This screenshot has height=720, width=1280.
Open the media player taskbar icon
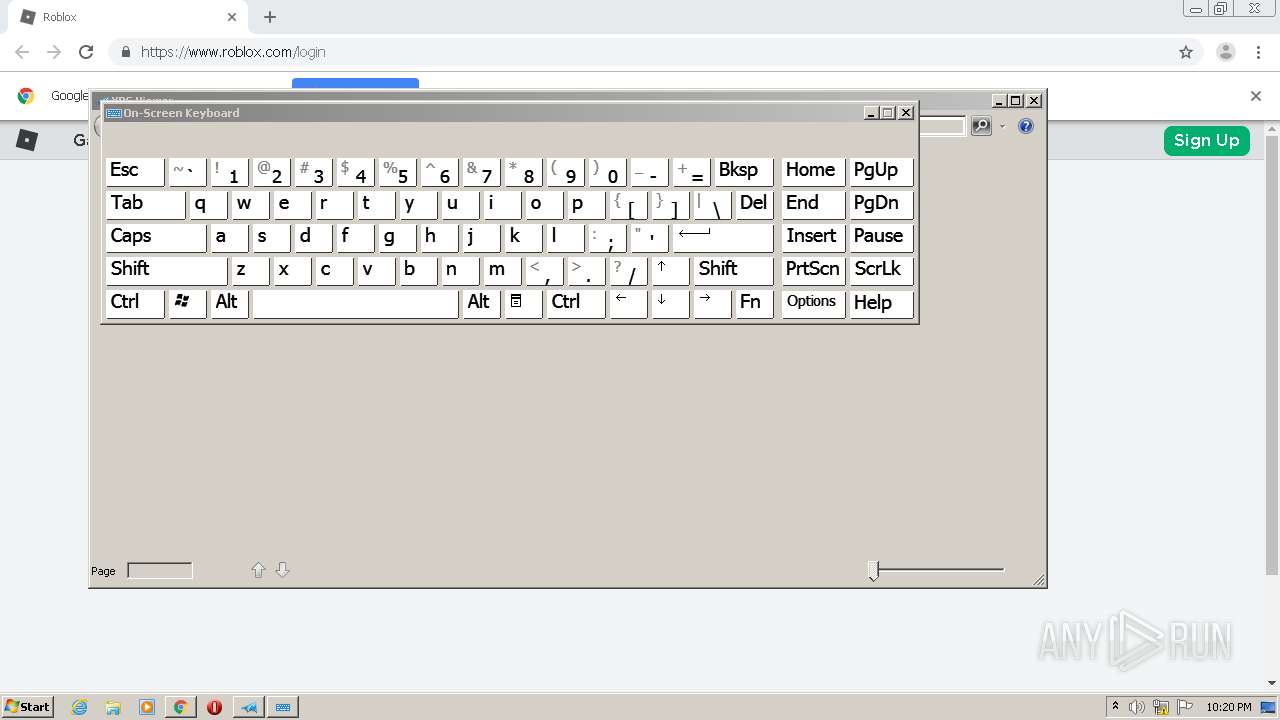point(147,707)
